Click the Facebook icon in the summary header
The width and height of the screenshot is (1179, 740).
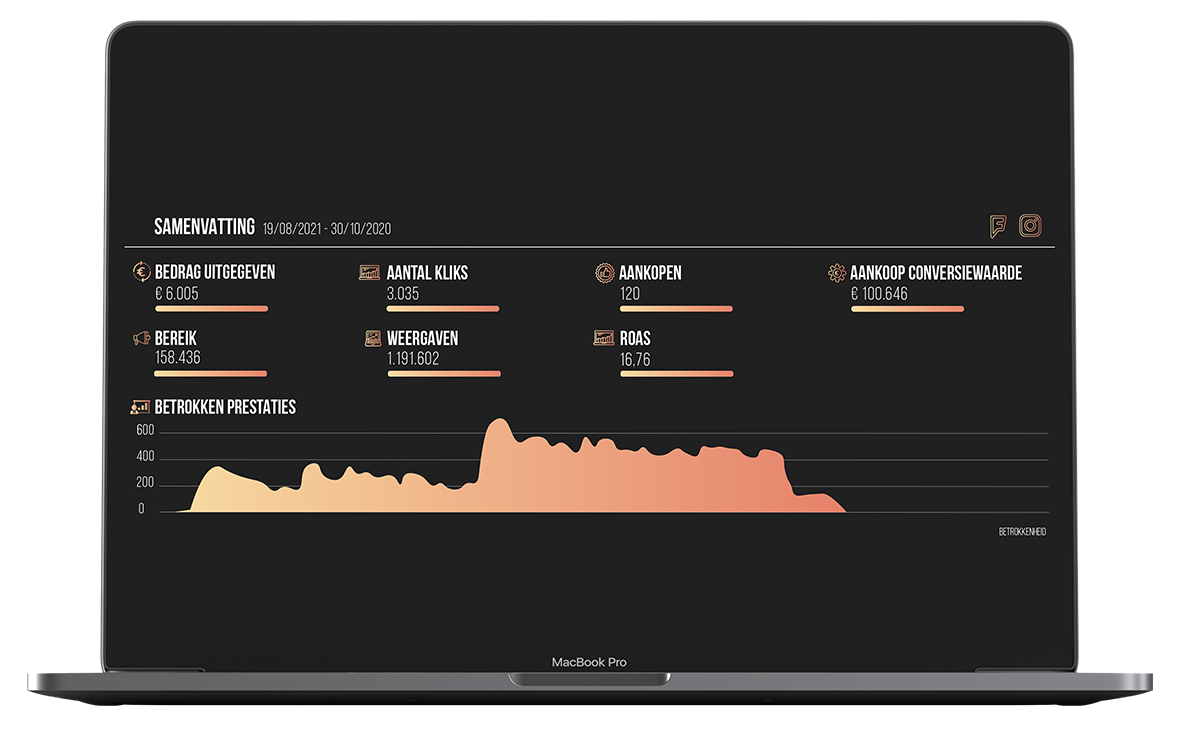tap(998, 226)
